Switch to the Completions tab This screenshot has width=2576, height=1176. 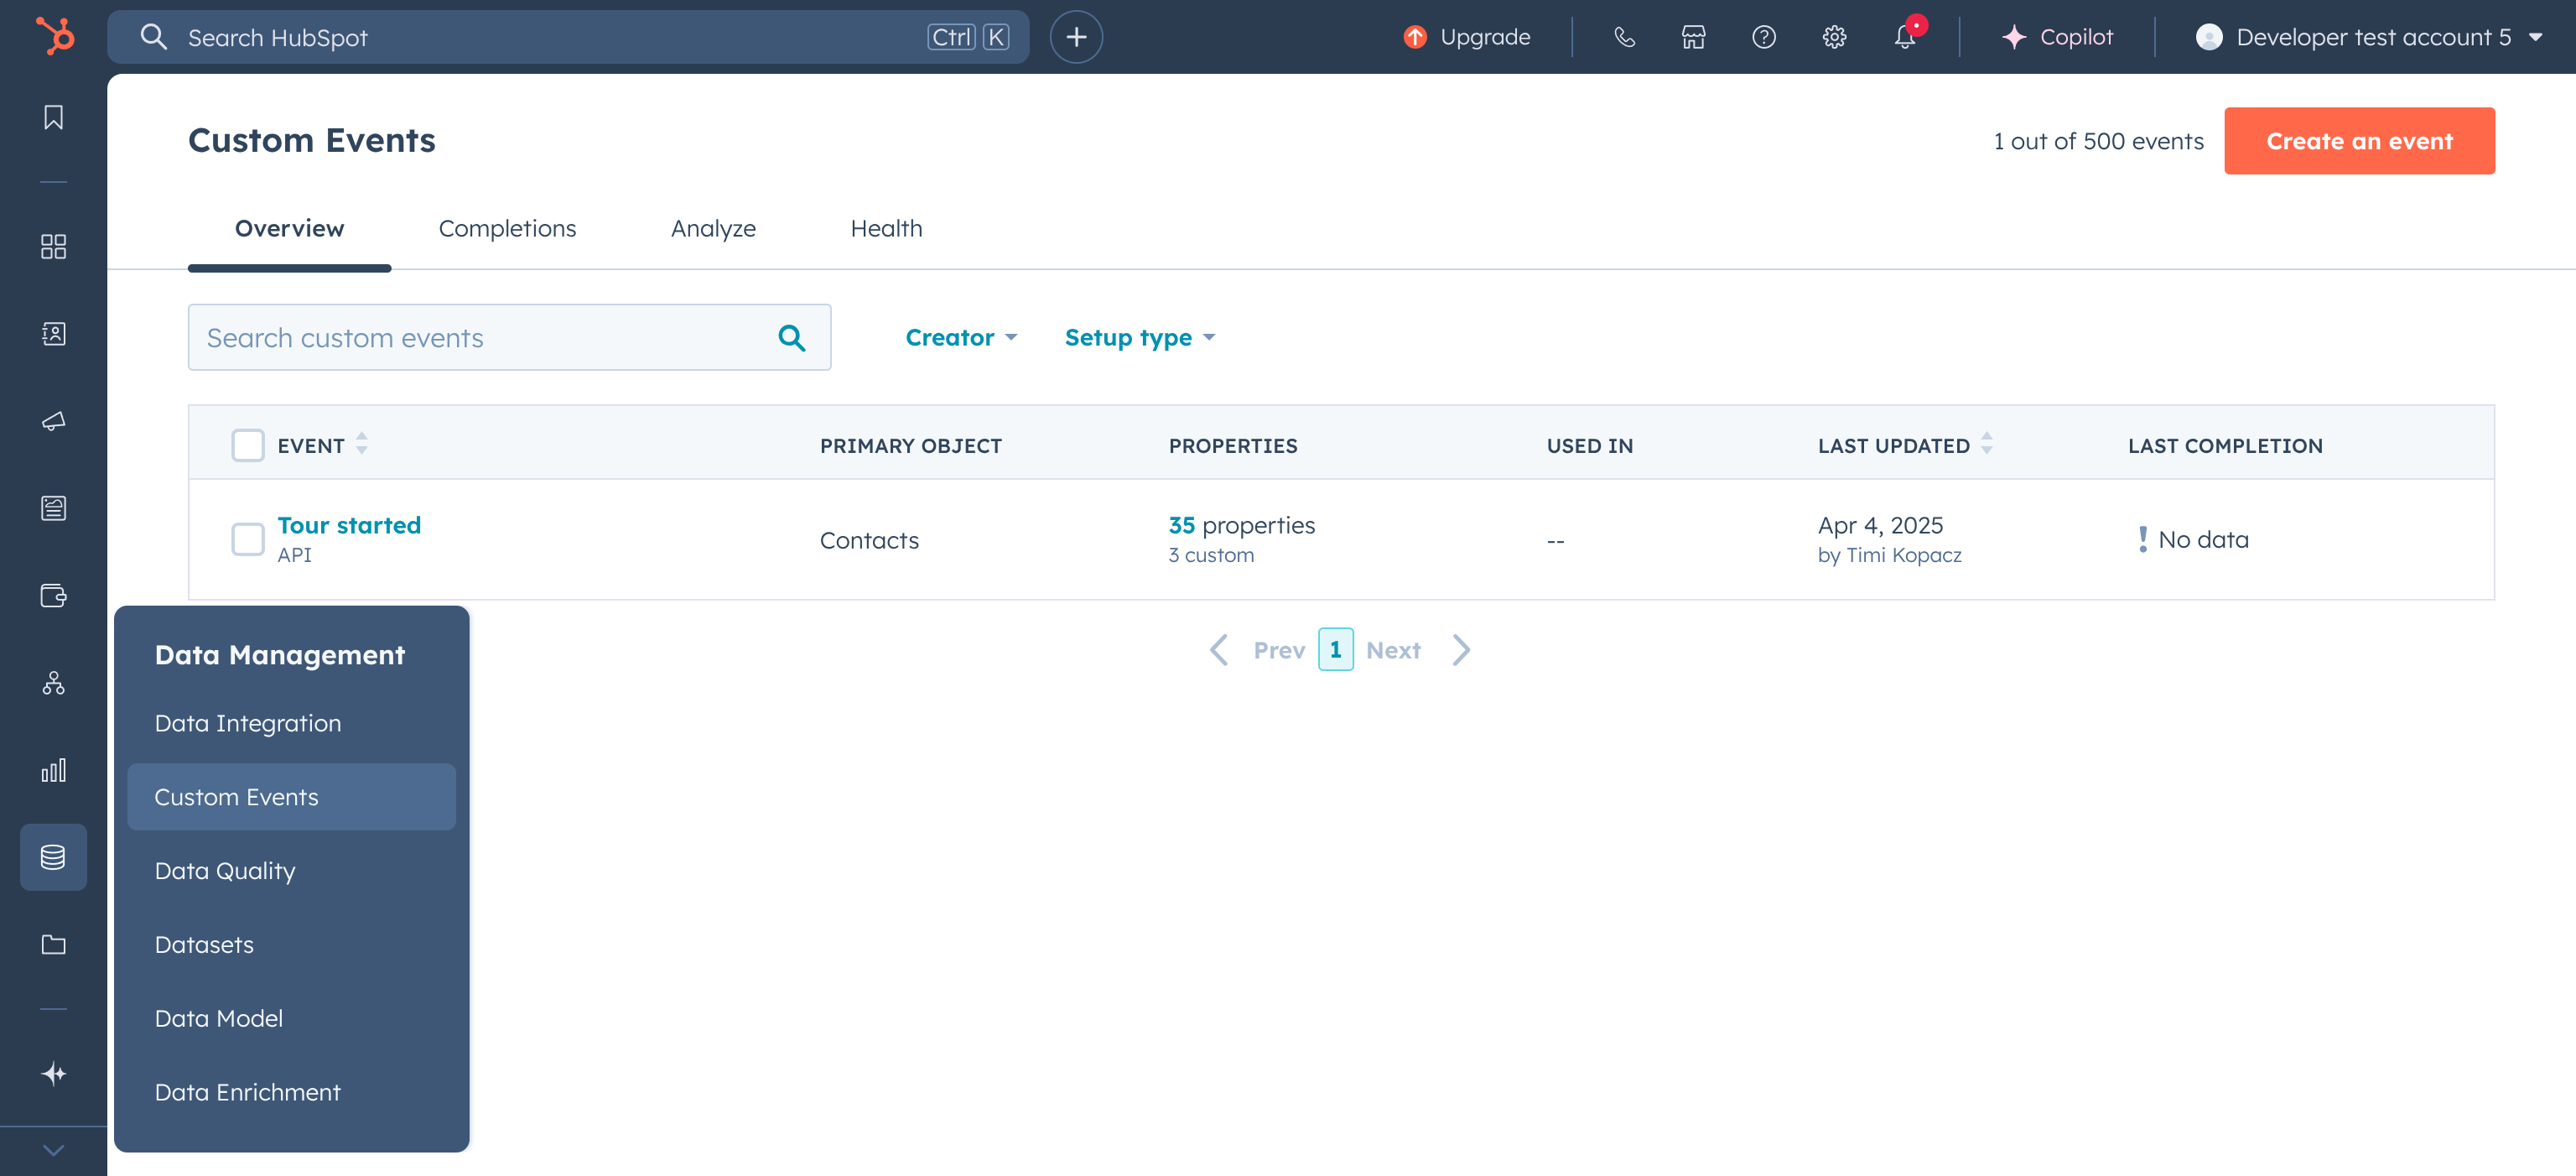507,228
